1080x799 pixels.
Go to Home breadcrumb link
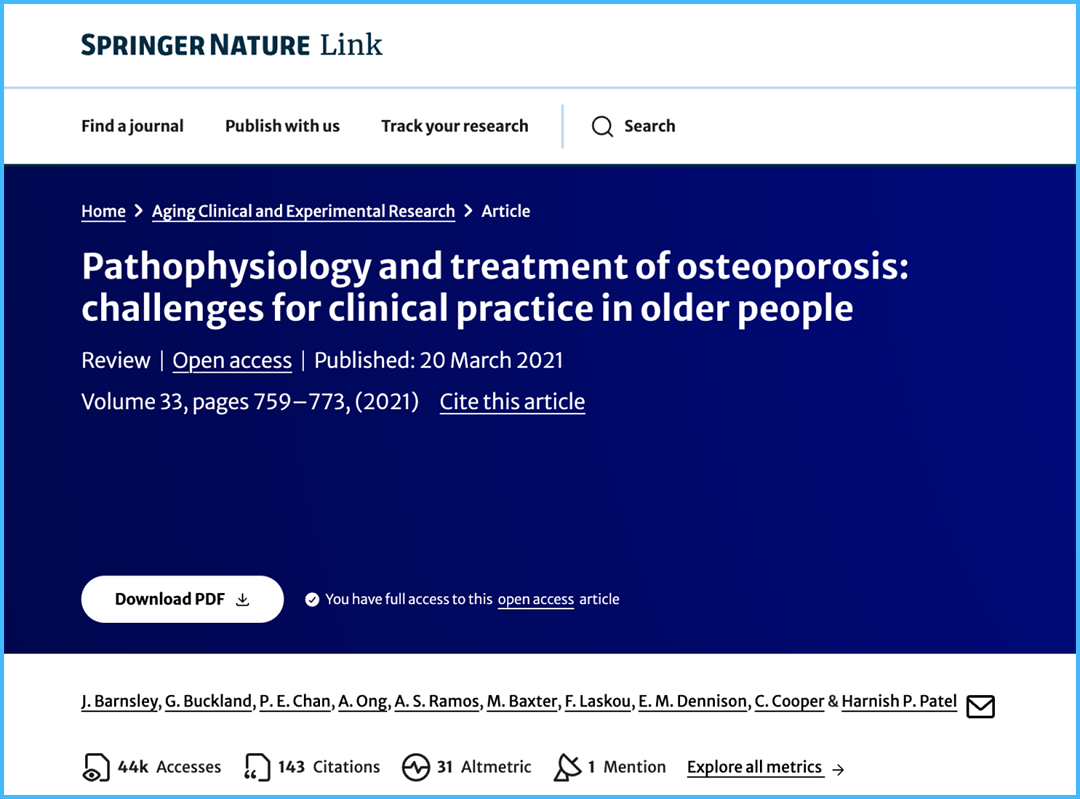click(x=103, y=211)
